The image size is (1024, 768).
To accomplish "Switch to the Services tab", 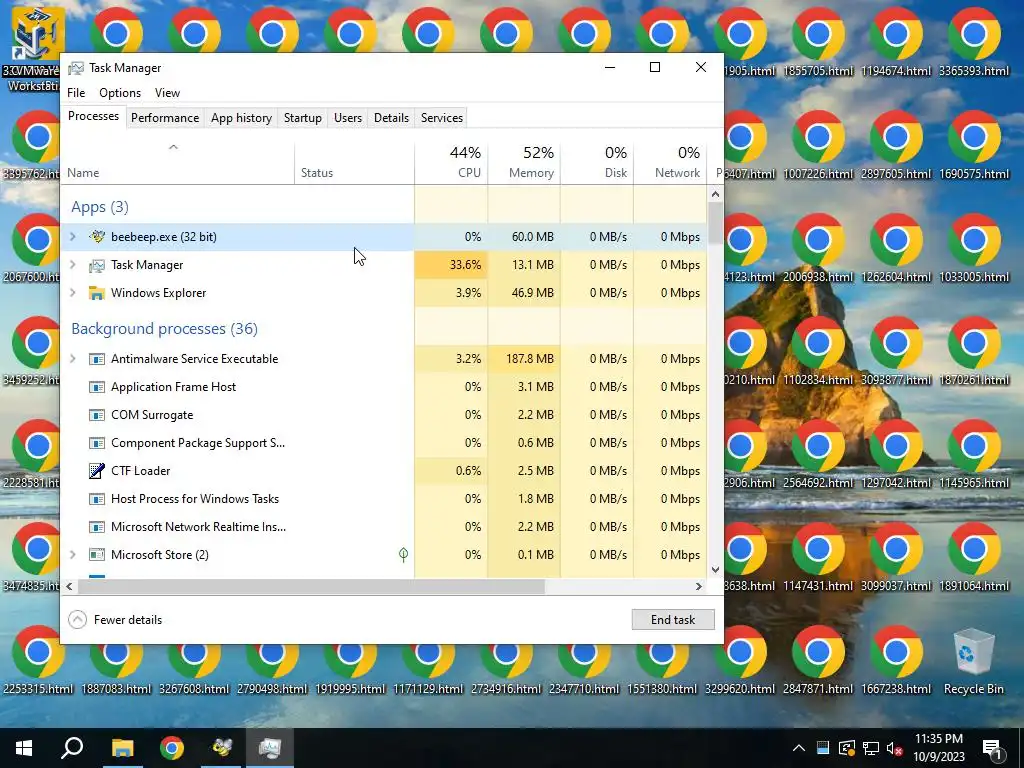I will [x=441, y=118].
